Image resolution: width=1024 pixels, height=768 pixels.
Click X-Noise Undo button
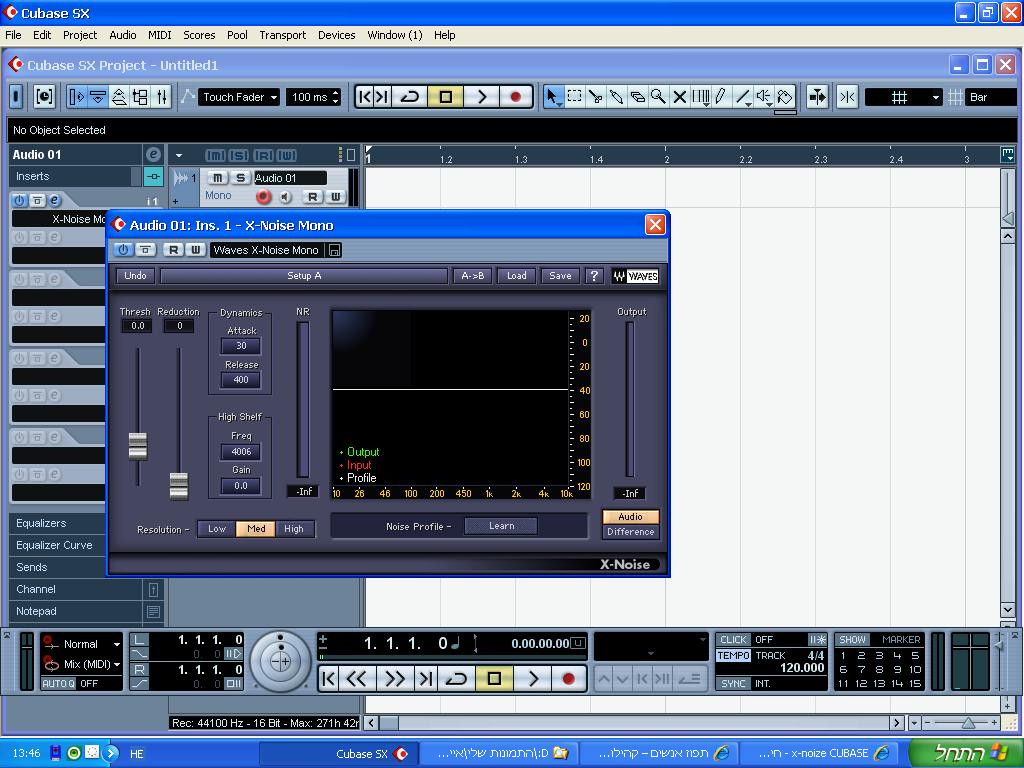[135, 276]
